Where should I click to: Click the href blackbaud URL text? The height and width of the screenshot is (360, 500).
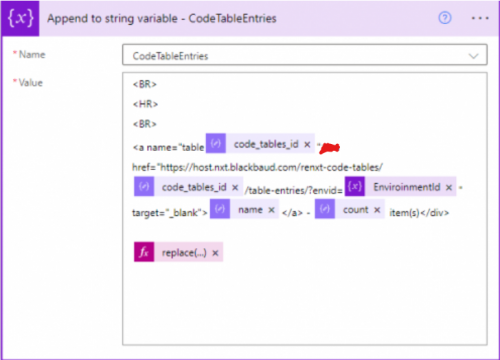pos(257,167)
